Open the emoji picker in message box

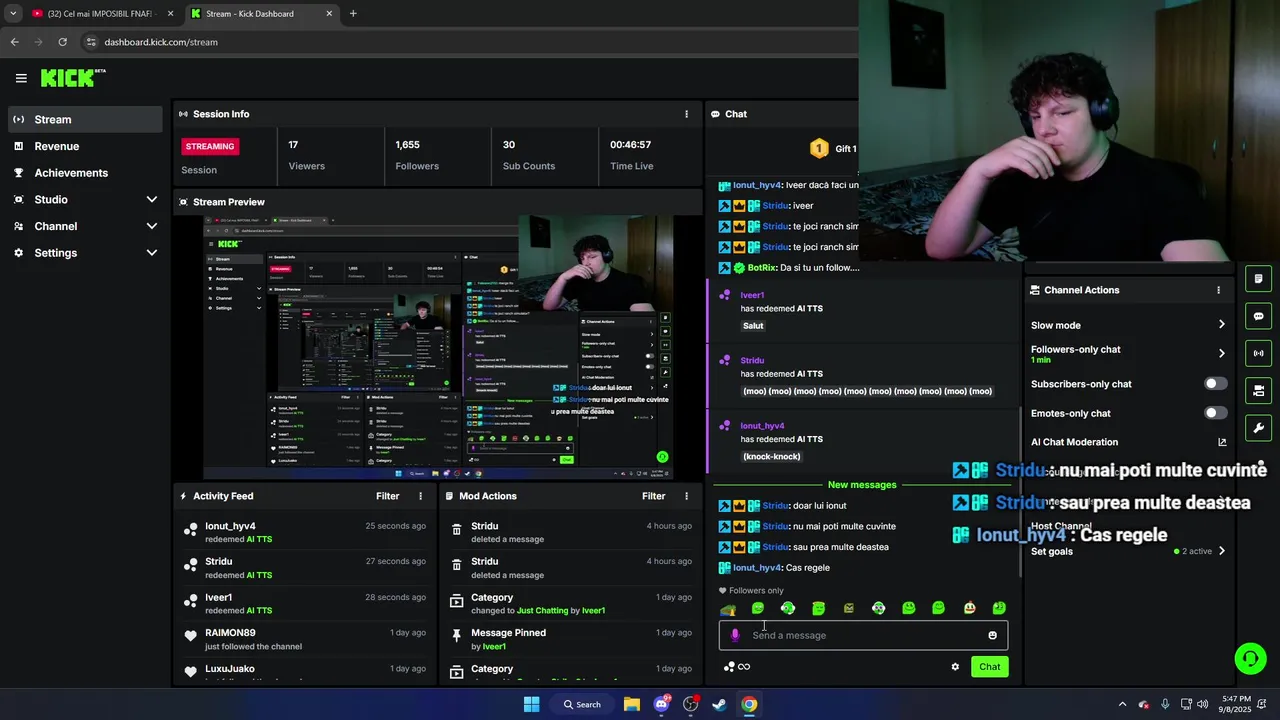(x=992, y=635)
